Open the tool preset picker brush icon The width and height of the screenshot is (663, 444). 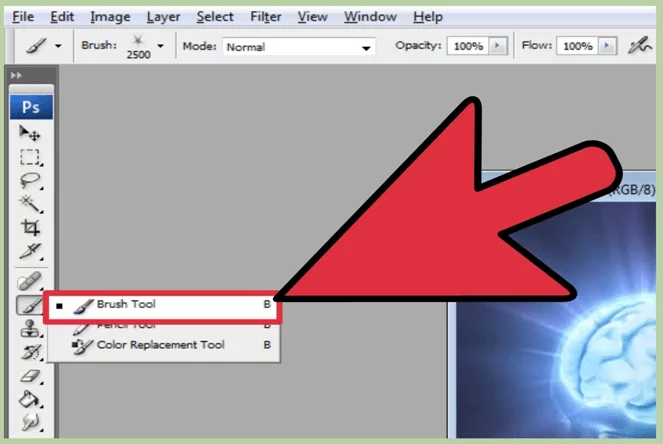pos(36,45)
